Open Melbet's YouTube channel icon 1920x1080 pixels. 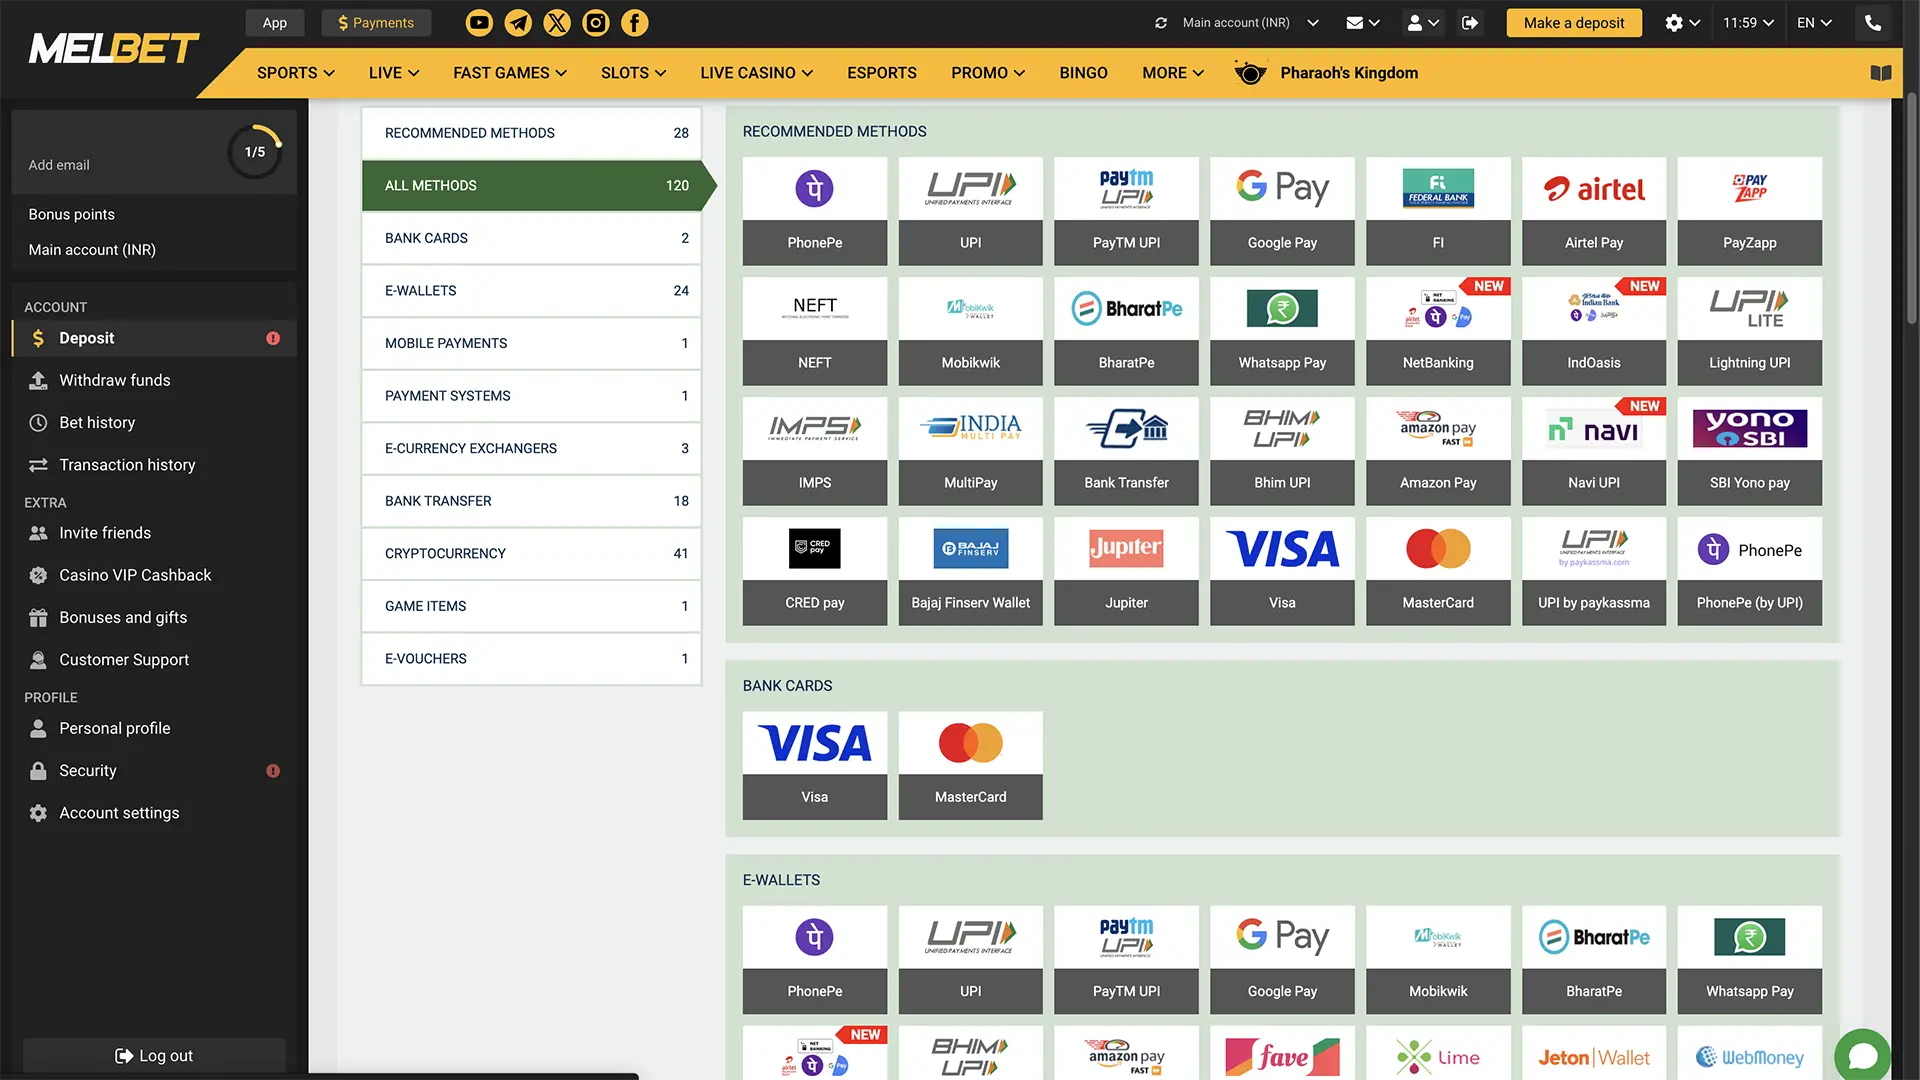coord(478,22)
